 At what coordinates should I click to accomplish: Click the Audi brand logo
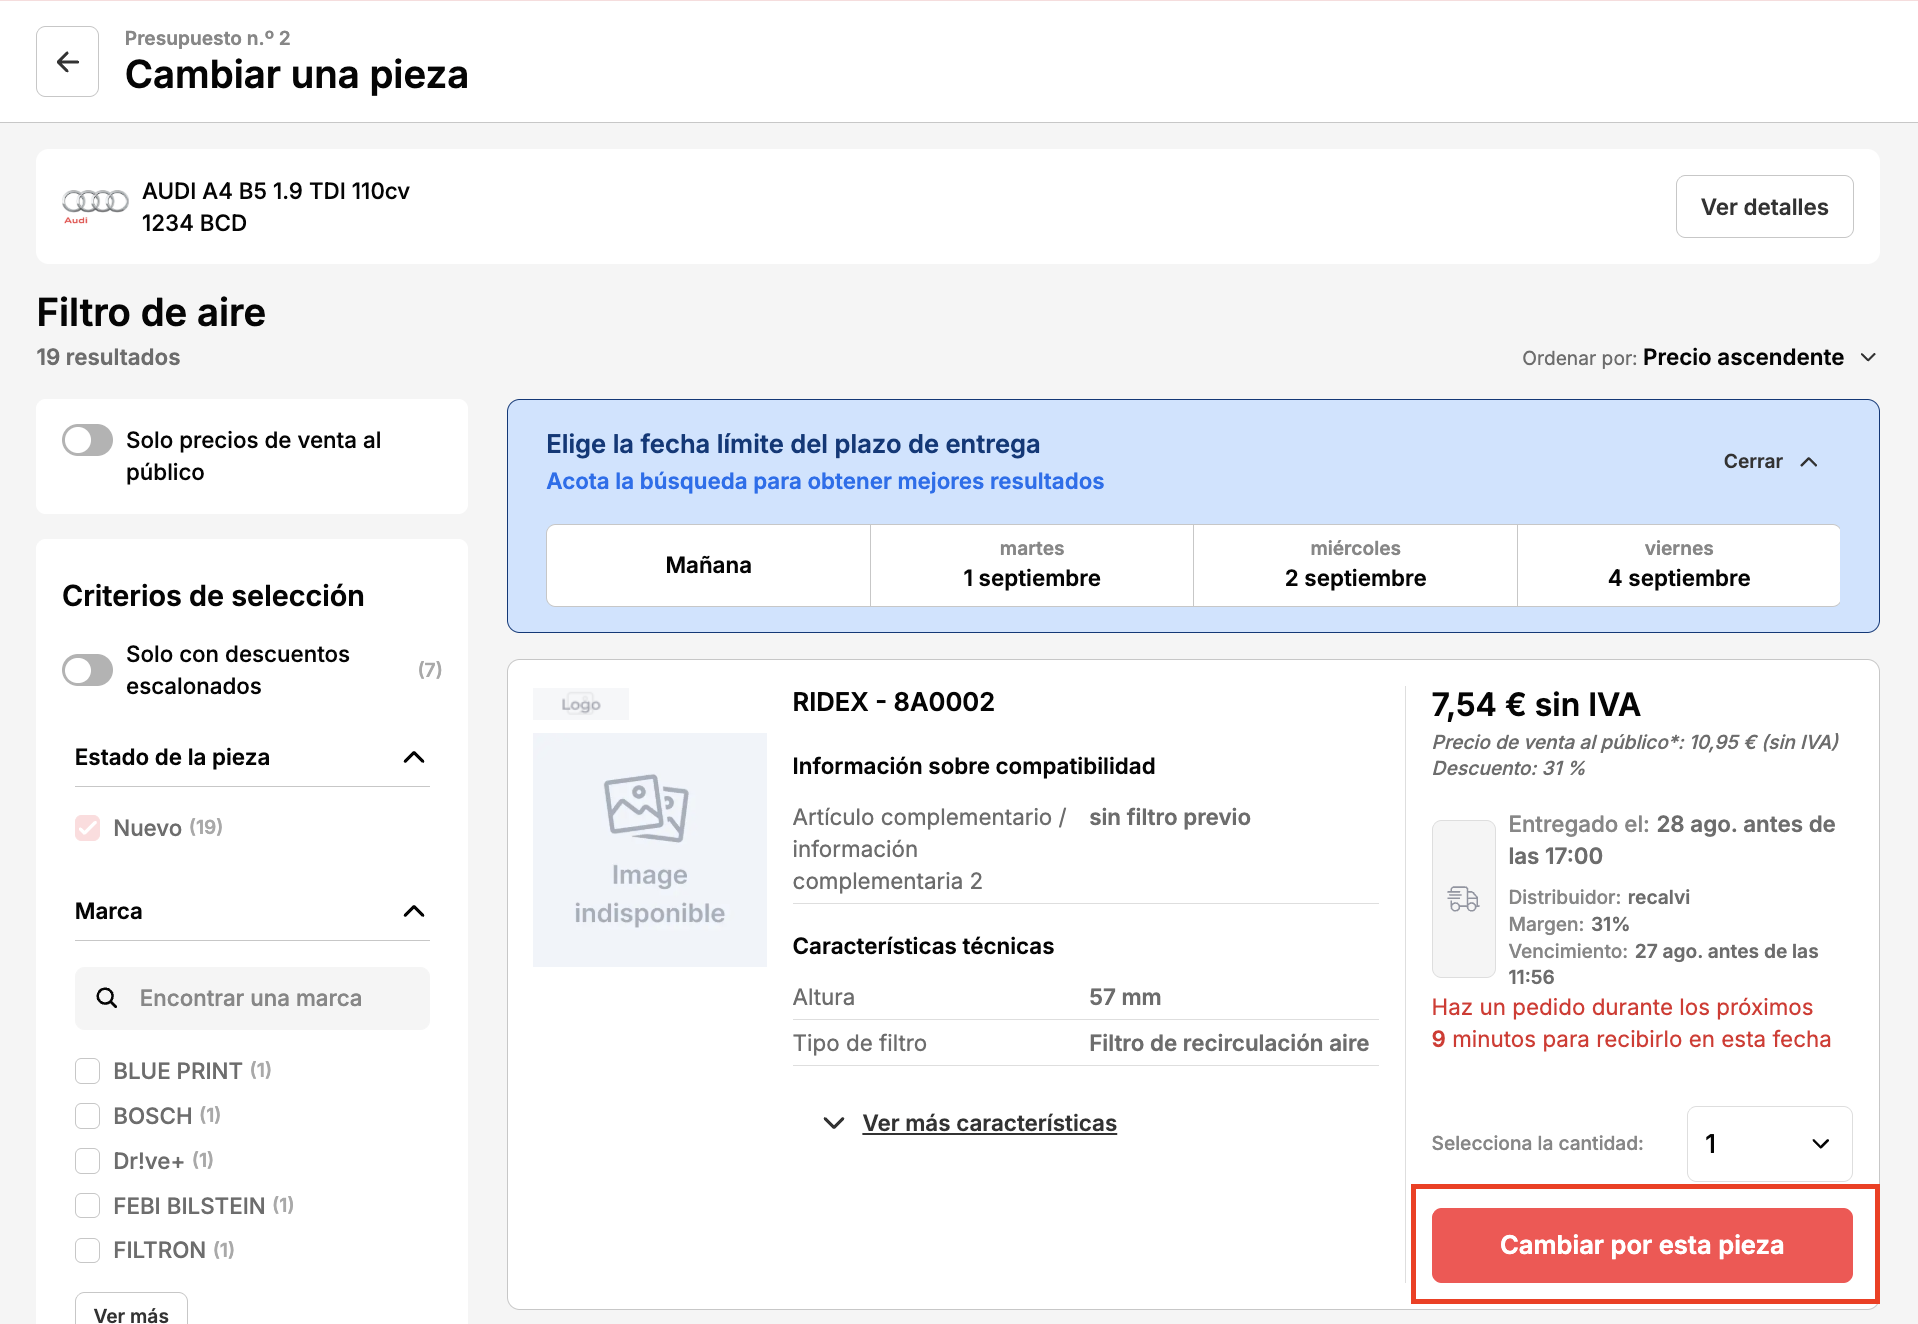pos(95,205)
